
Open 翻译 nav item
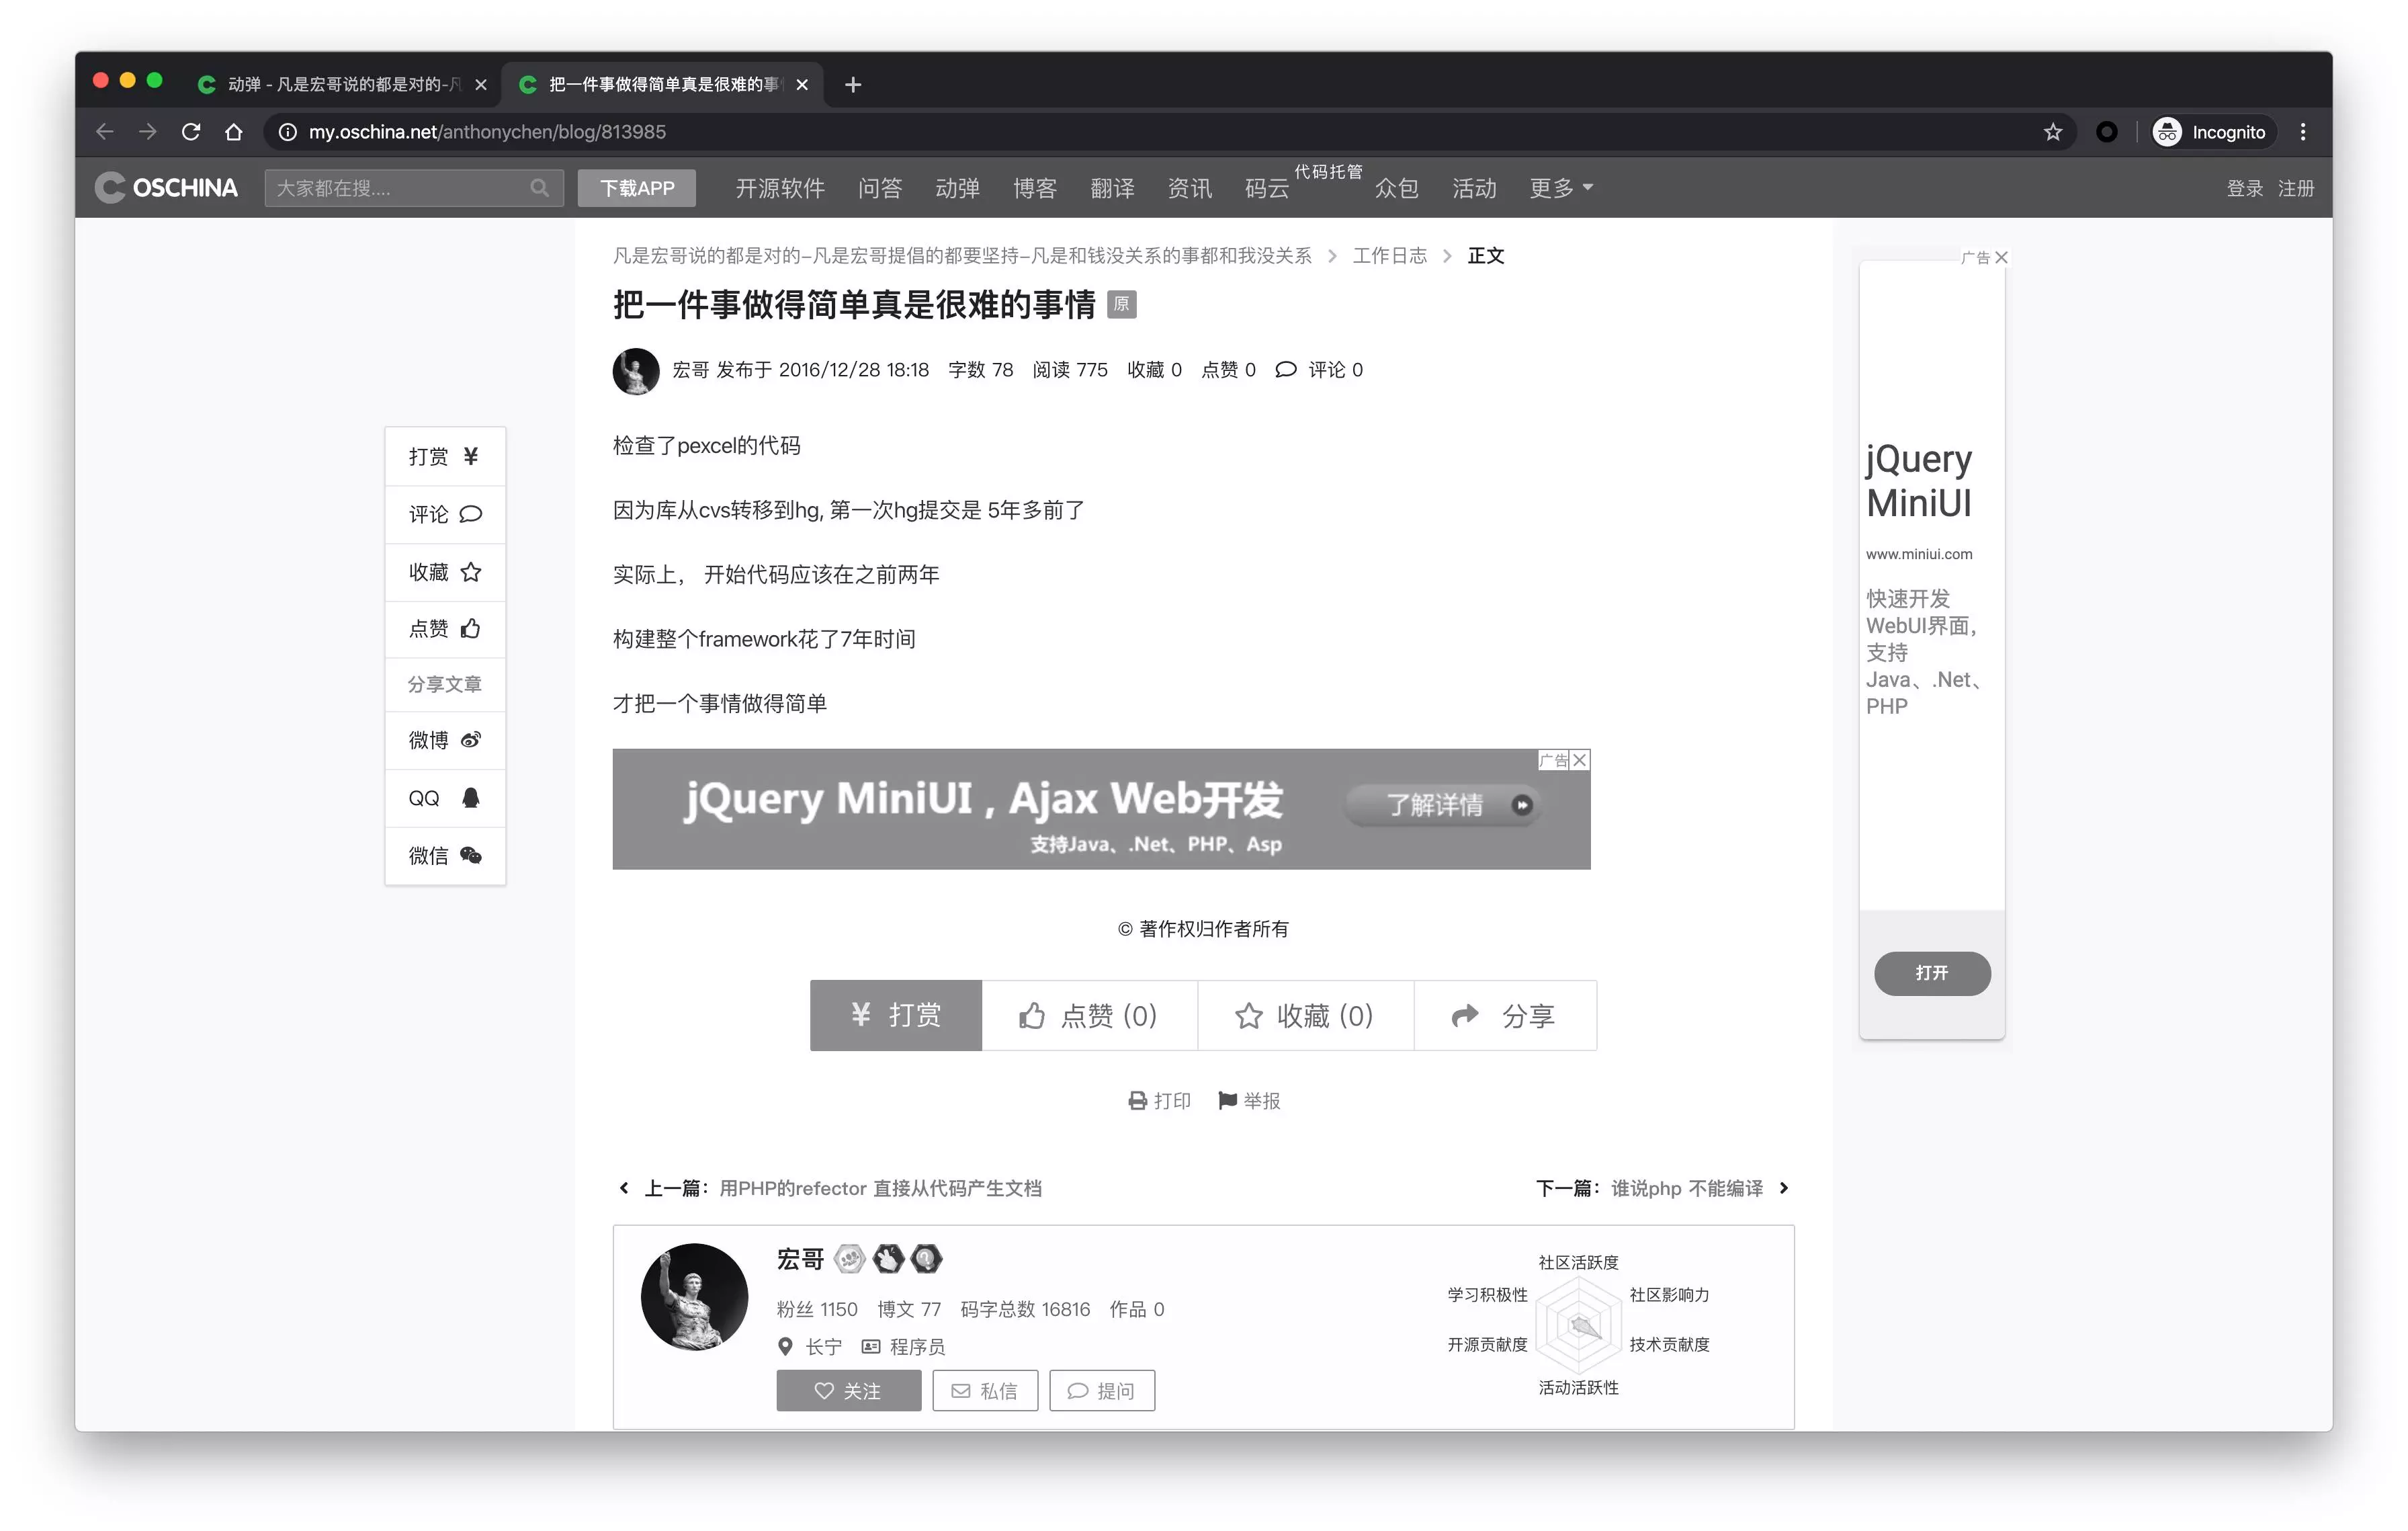click(x=1112, y=188)
